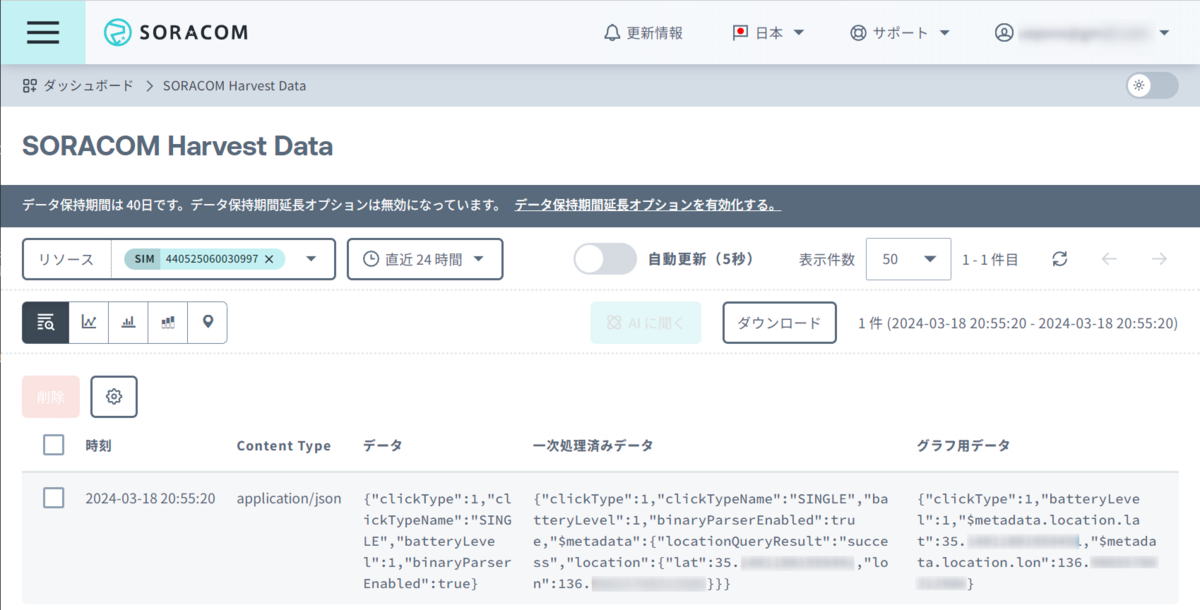Screen dimensions: 1200x610
Task: Open the リソース type selector
Action: coord(67,259)
